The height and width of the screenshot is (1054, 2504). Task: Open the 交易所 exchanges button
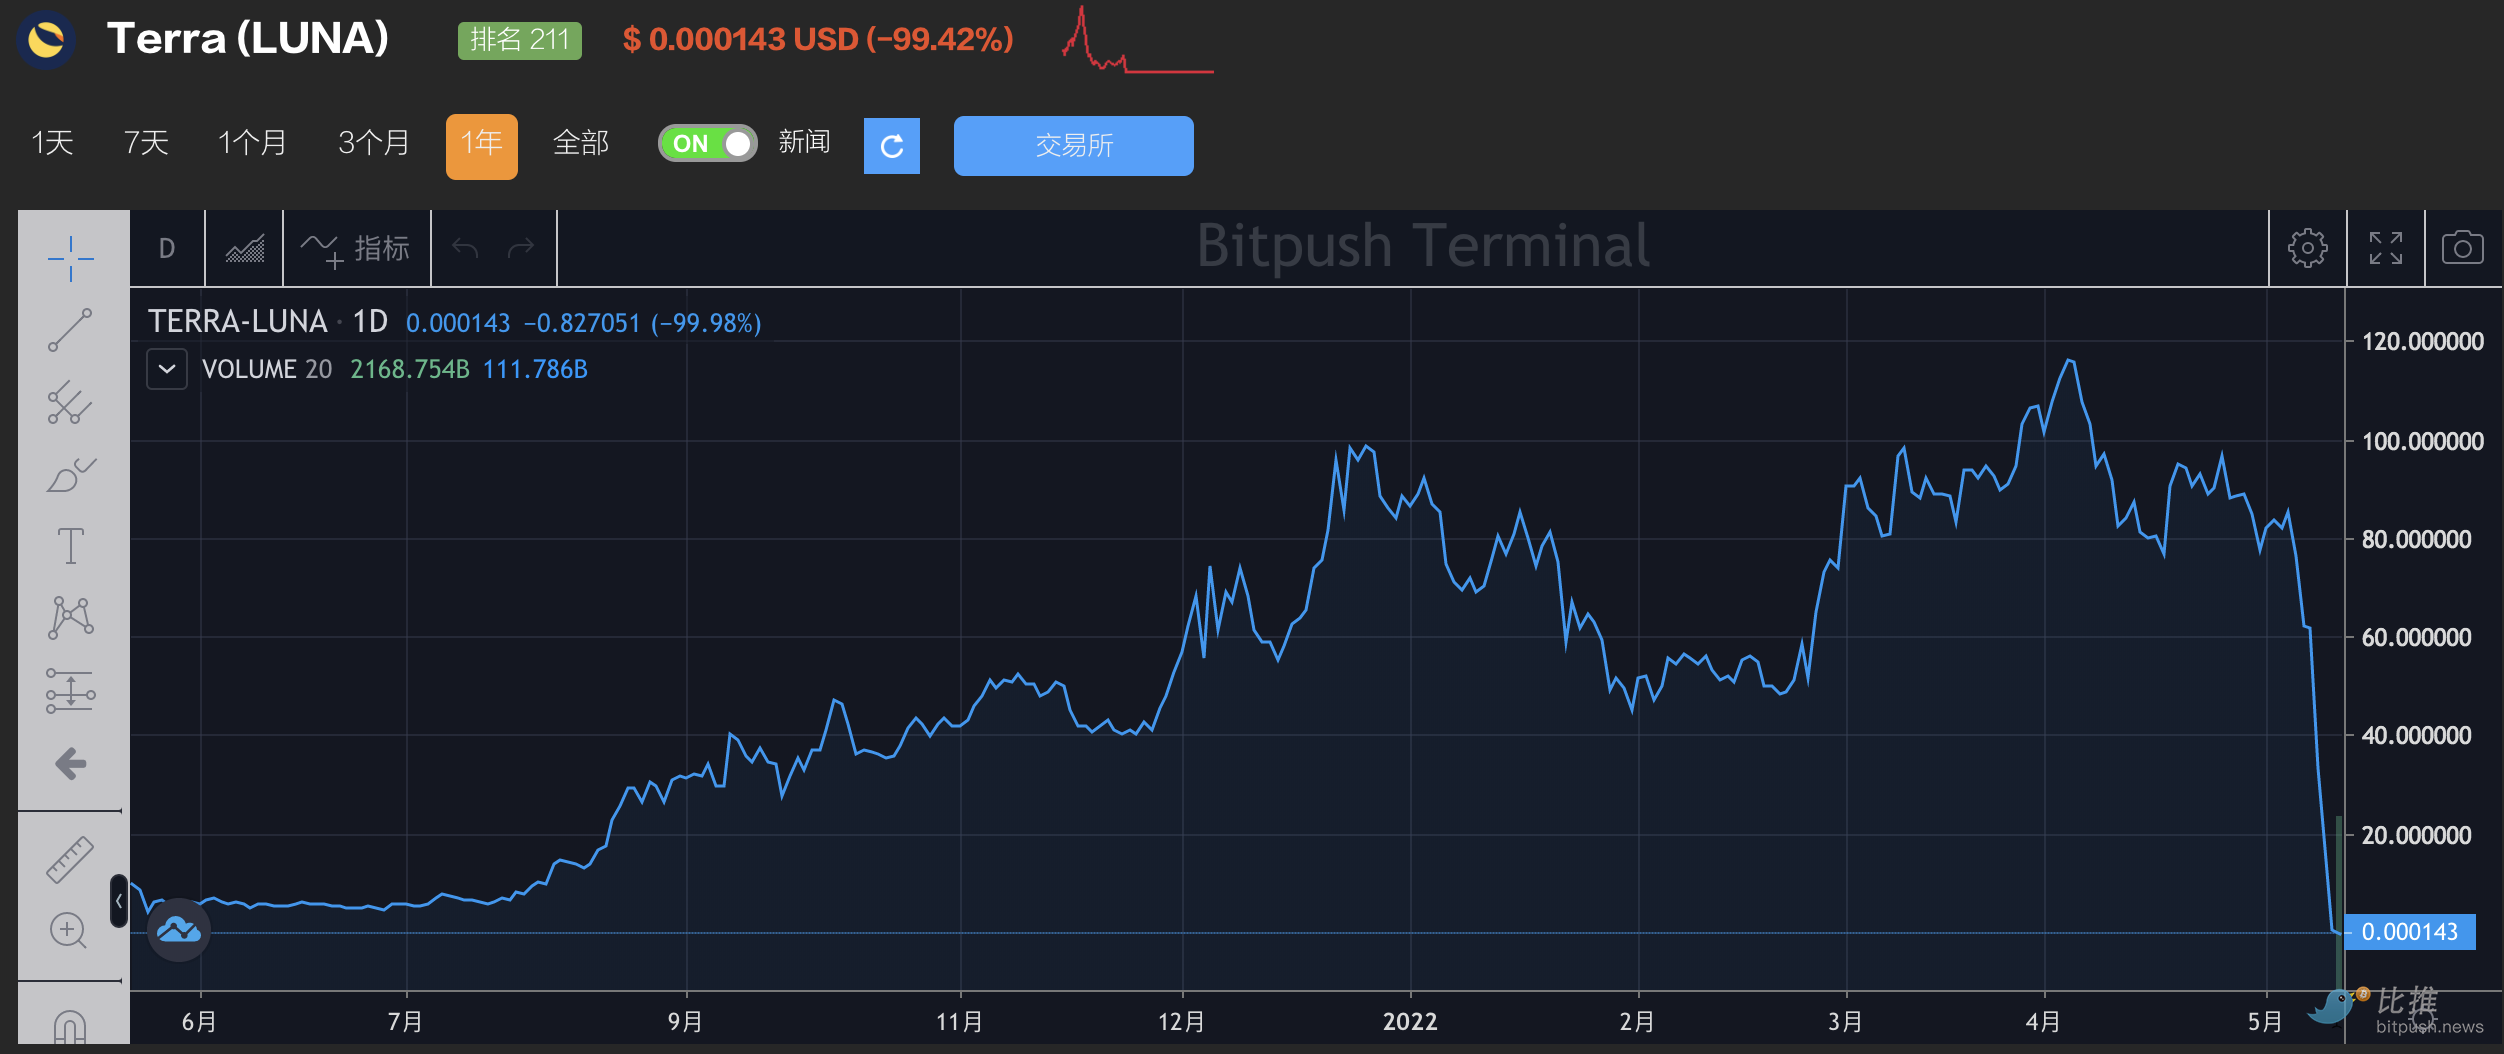[x=1073, y=146]
